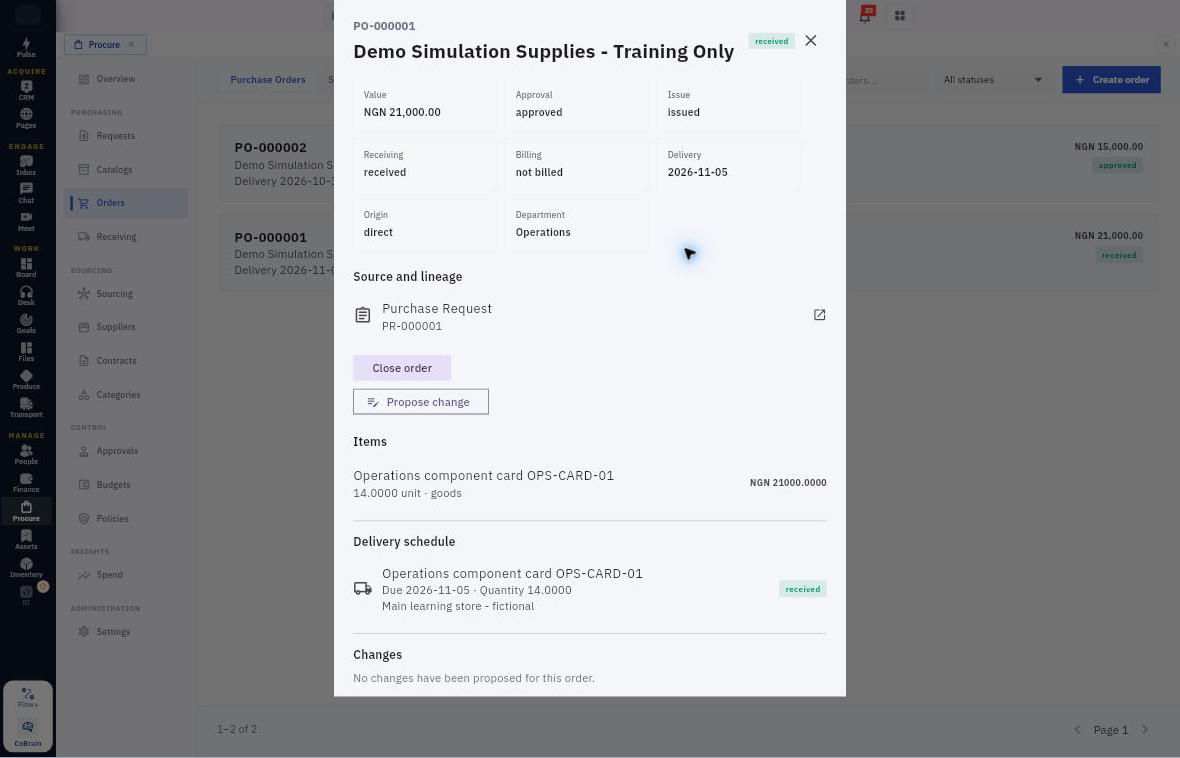Click the delivery truck icon in schedule
The width and height of the screenshot is (1180, 758).
(363, 588)
